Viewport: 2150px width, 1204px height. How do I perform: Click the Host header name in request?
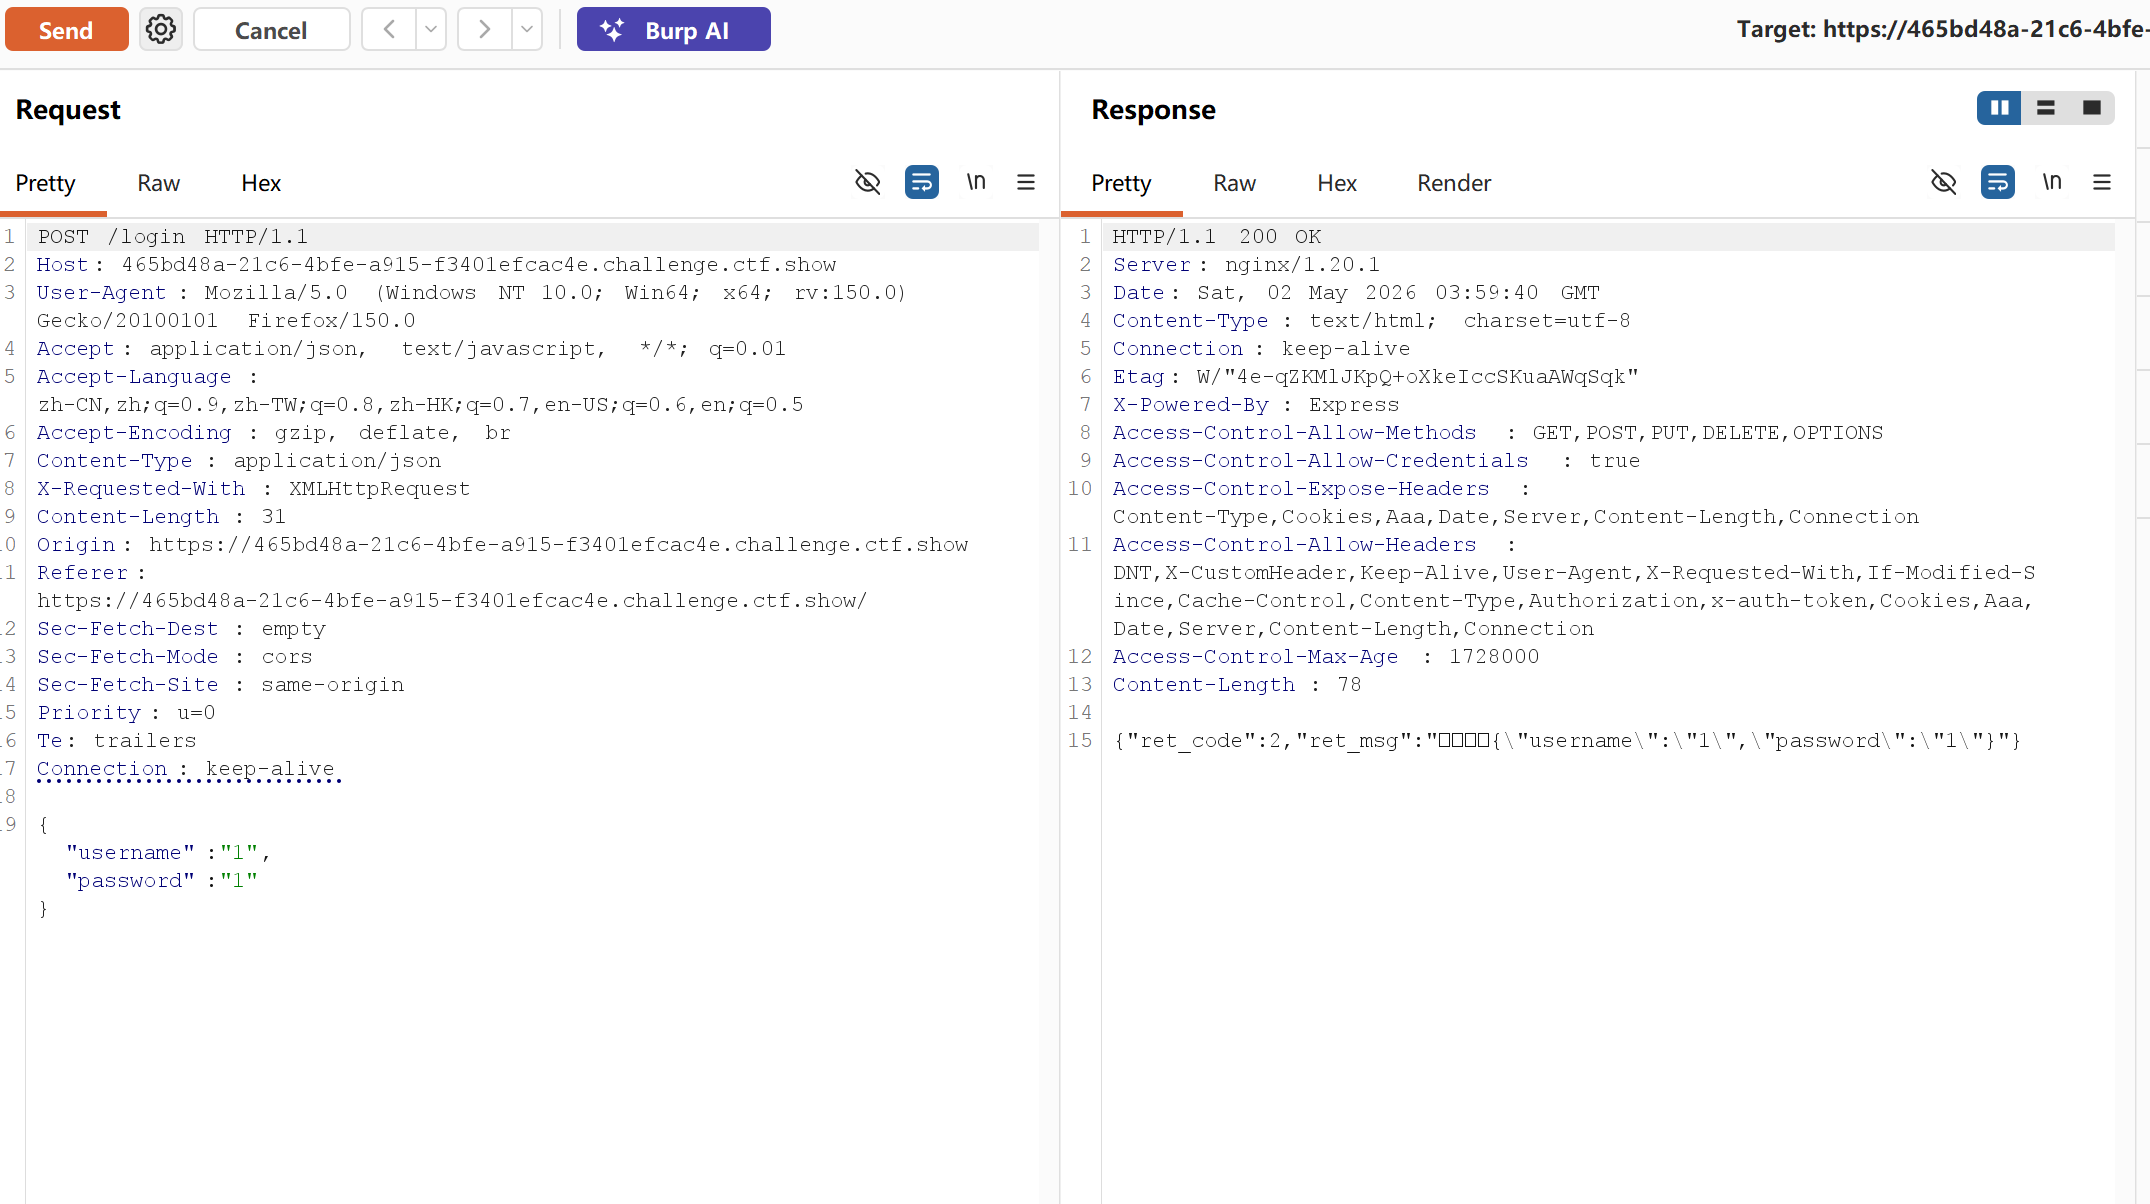[62, 265]
